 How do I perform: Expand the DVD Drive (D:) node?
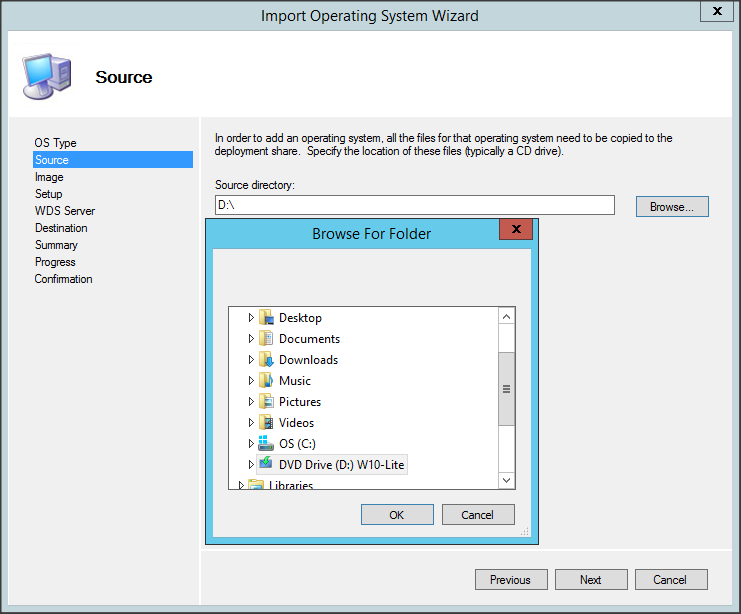point(252,464)
